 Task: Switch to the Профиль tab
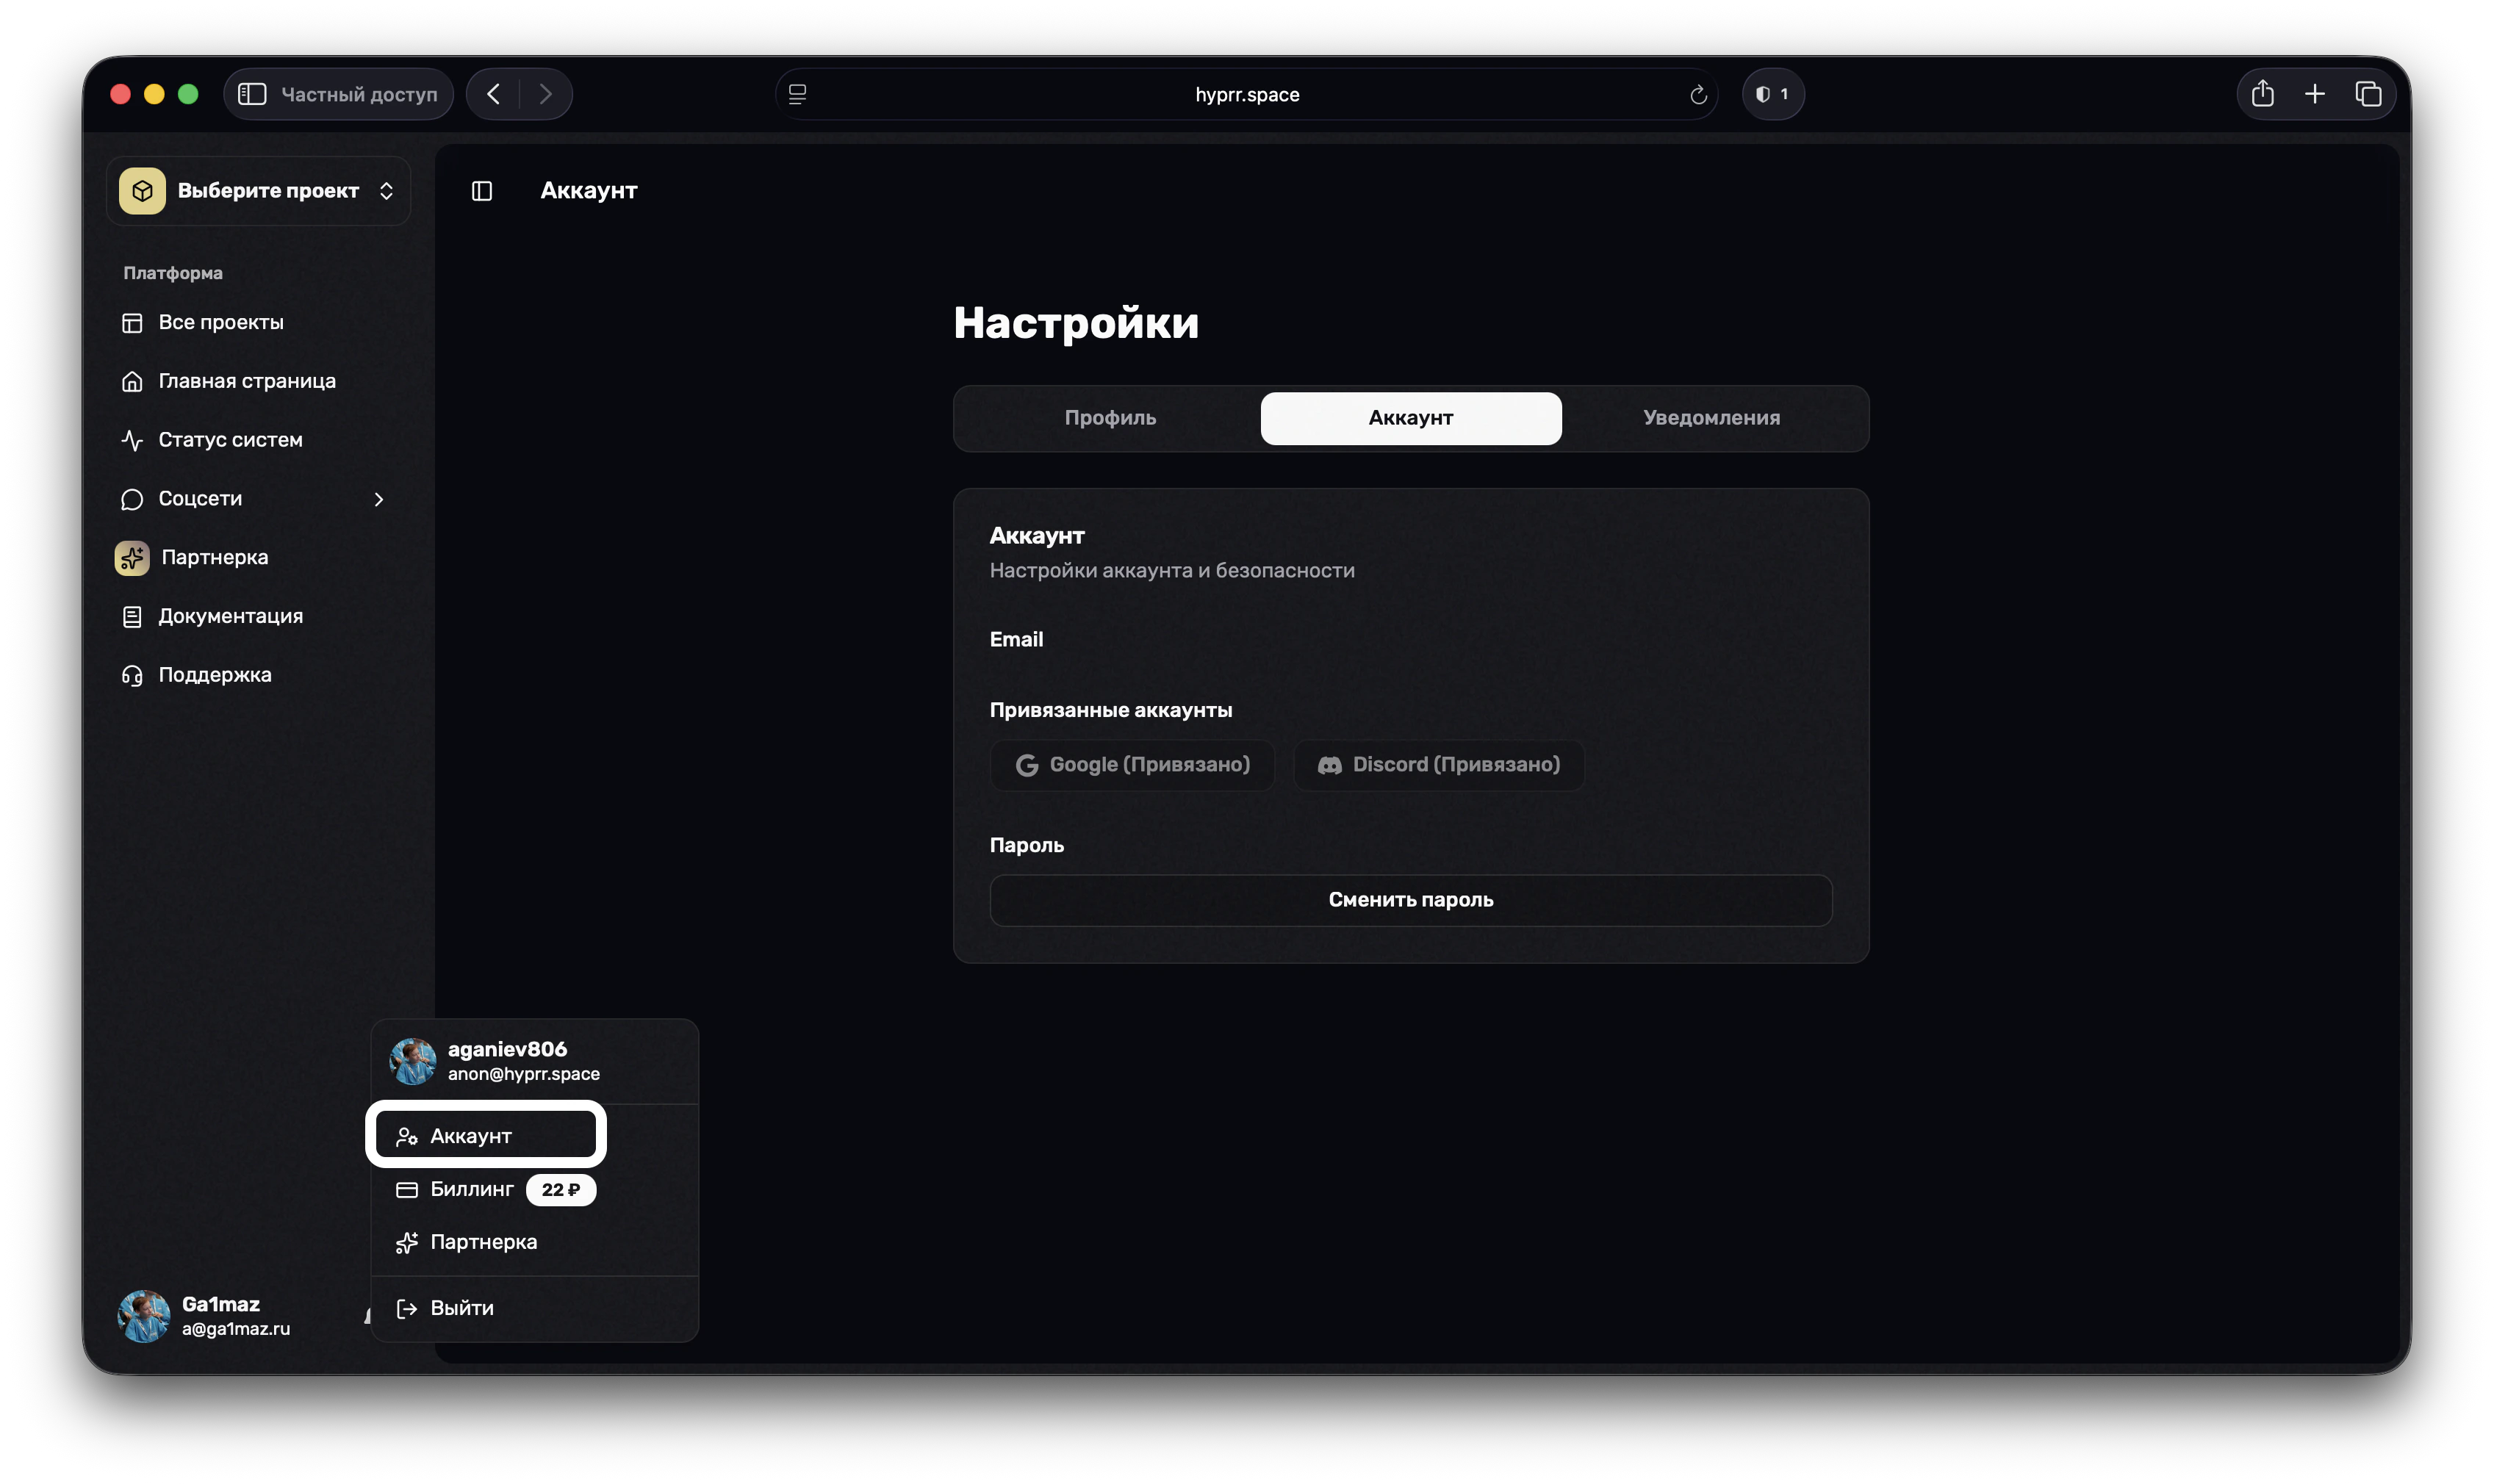(1110, 418)
